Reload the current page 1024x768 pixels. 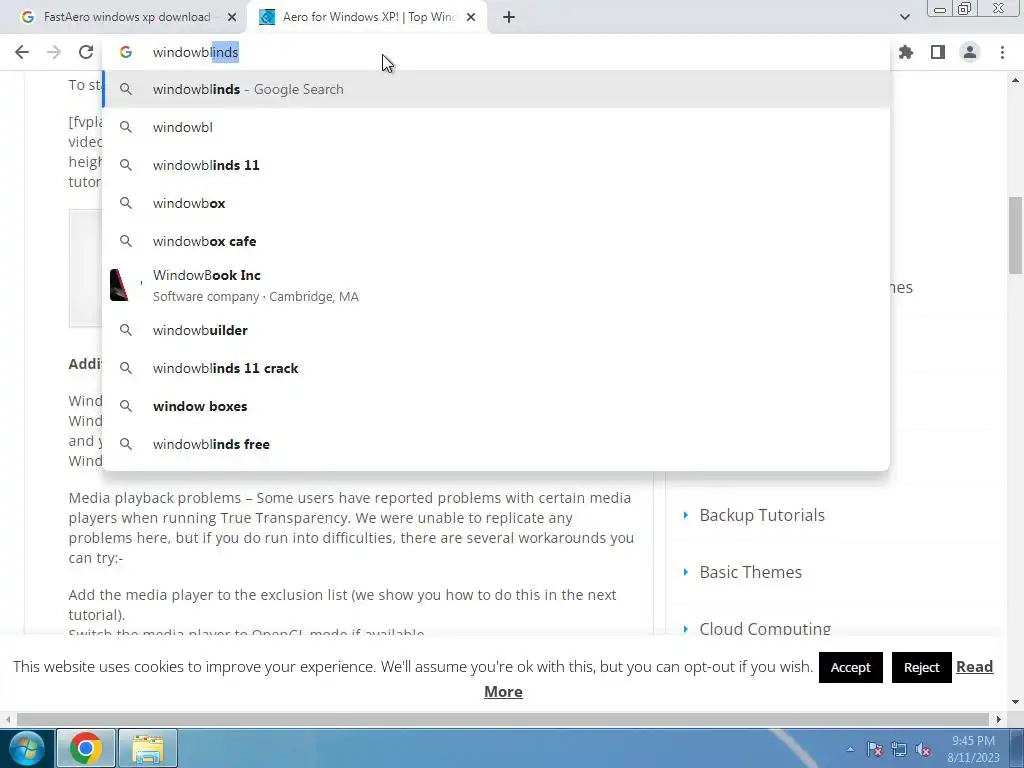click(86, 52)
